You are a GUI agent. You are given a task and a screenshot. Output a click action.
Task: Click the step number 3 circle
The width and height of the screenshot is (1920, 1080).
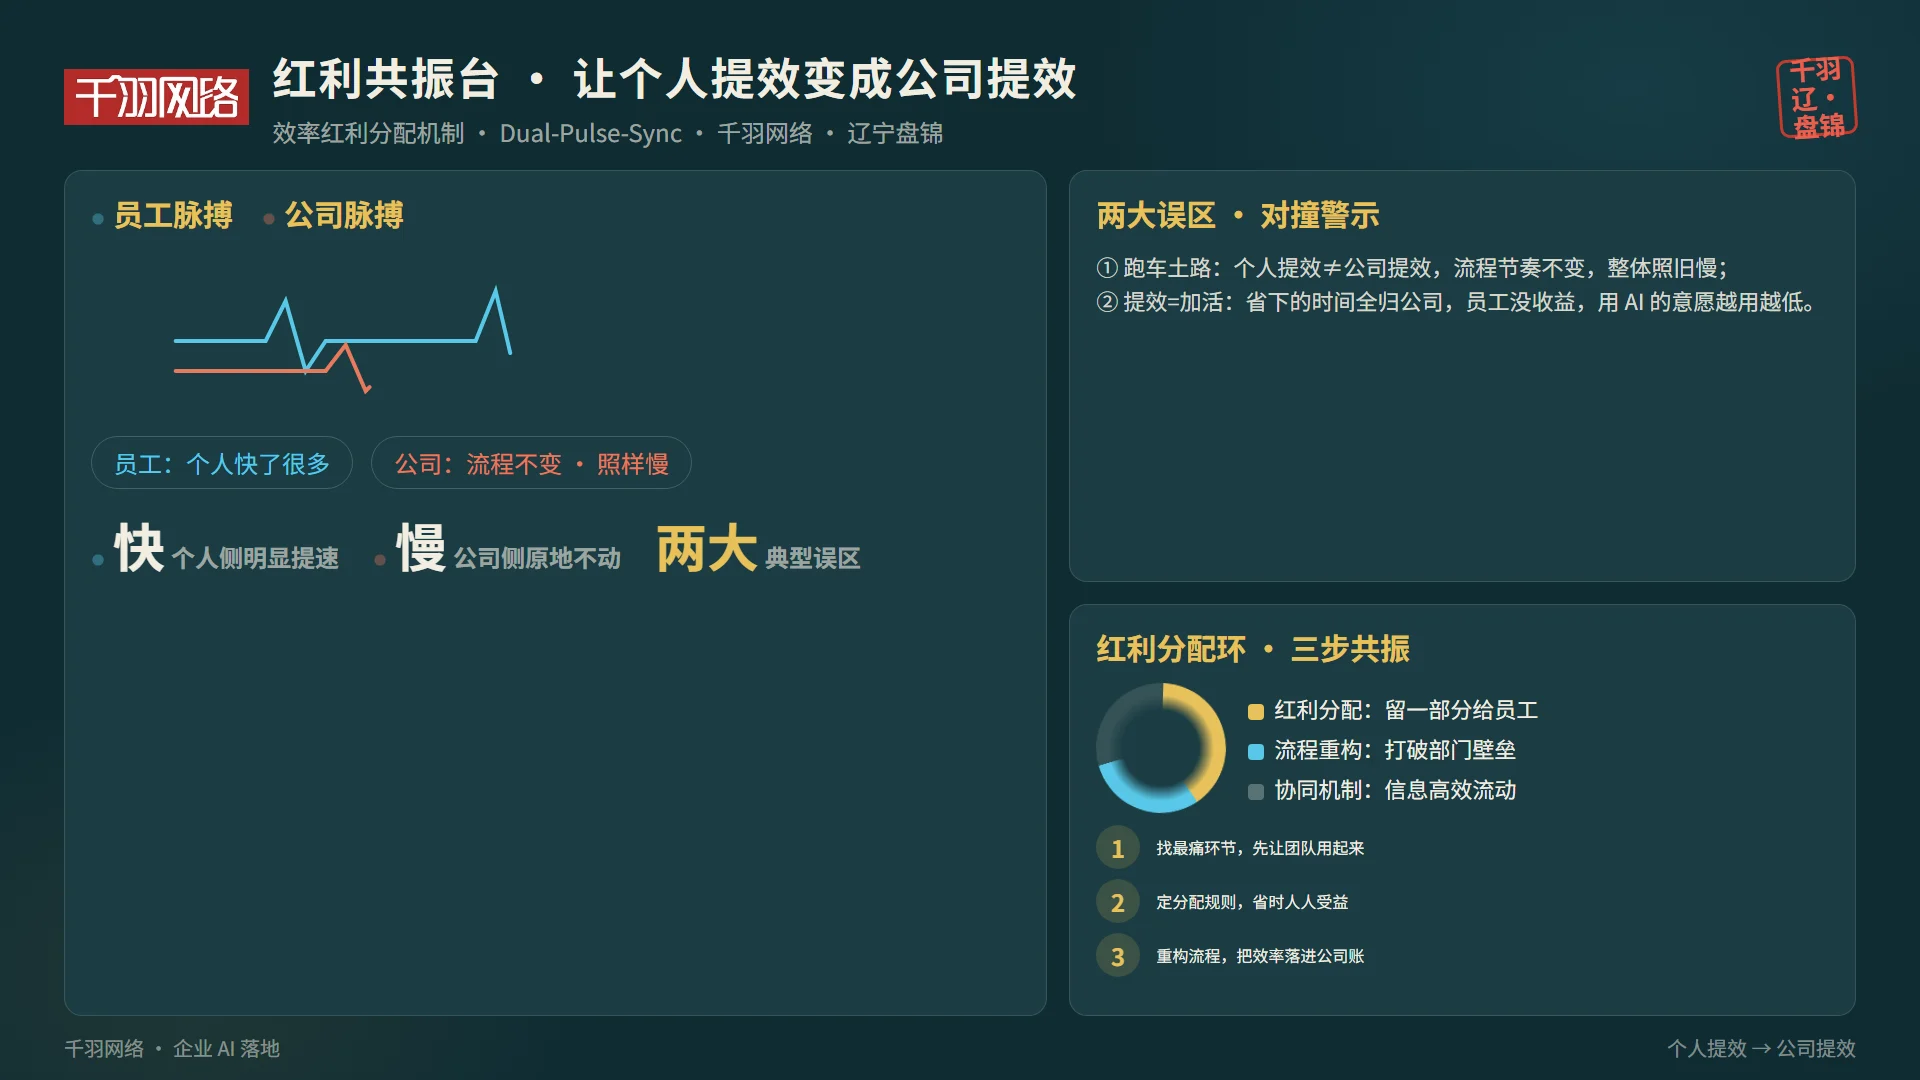point(1118,957)
